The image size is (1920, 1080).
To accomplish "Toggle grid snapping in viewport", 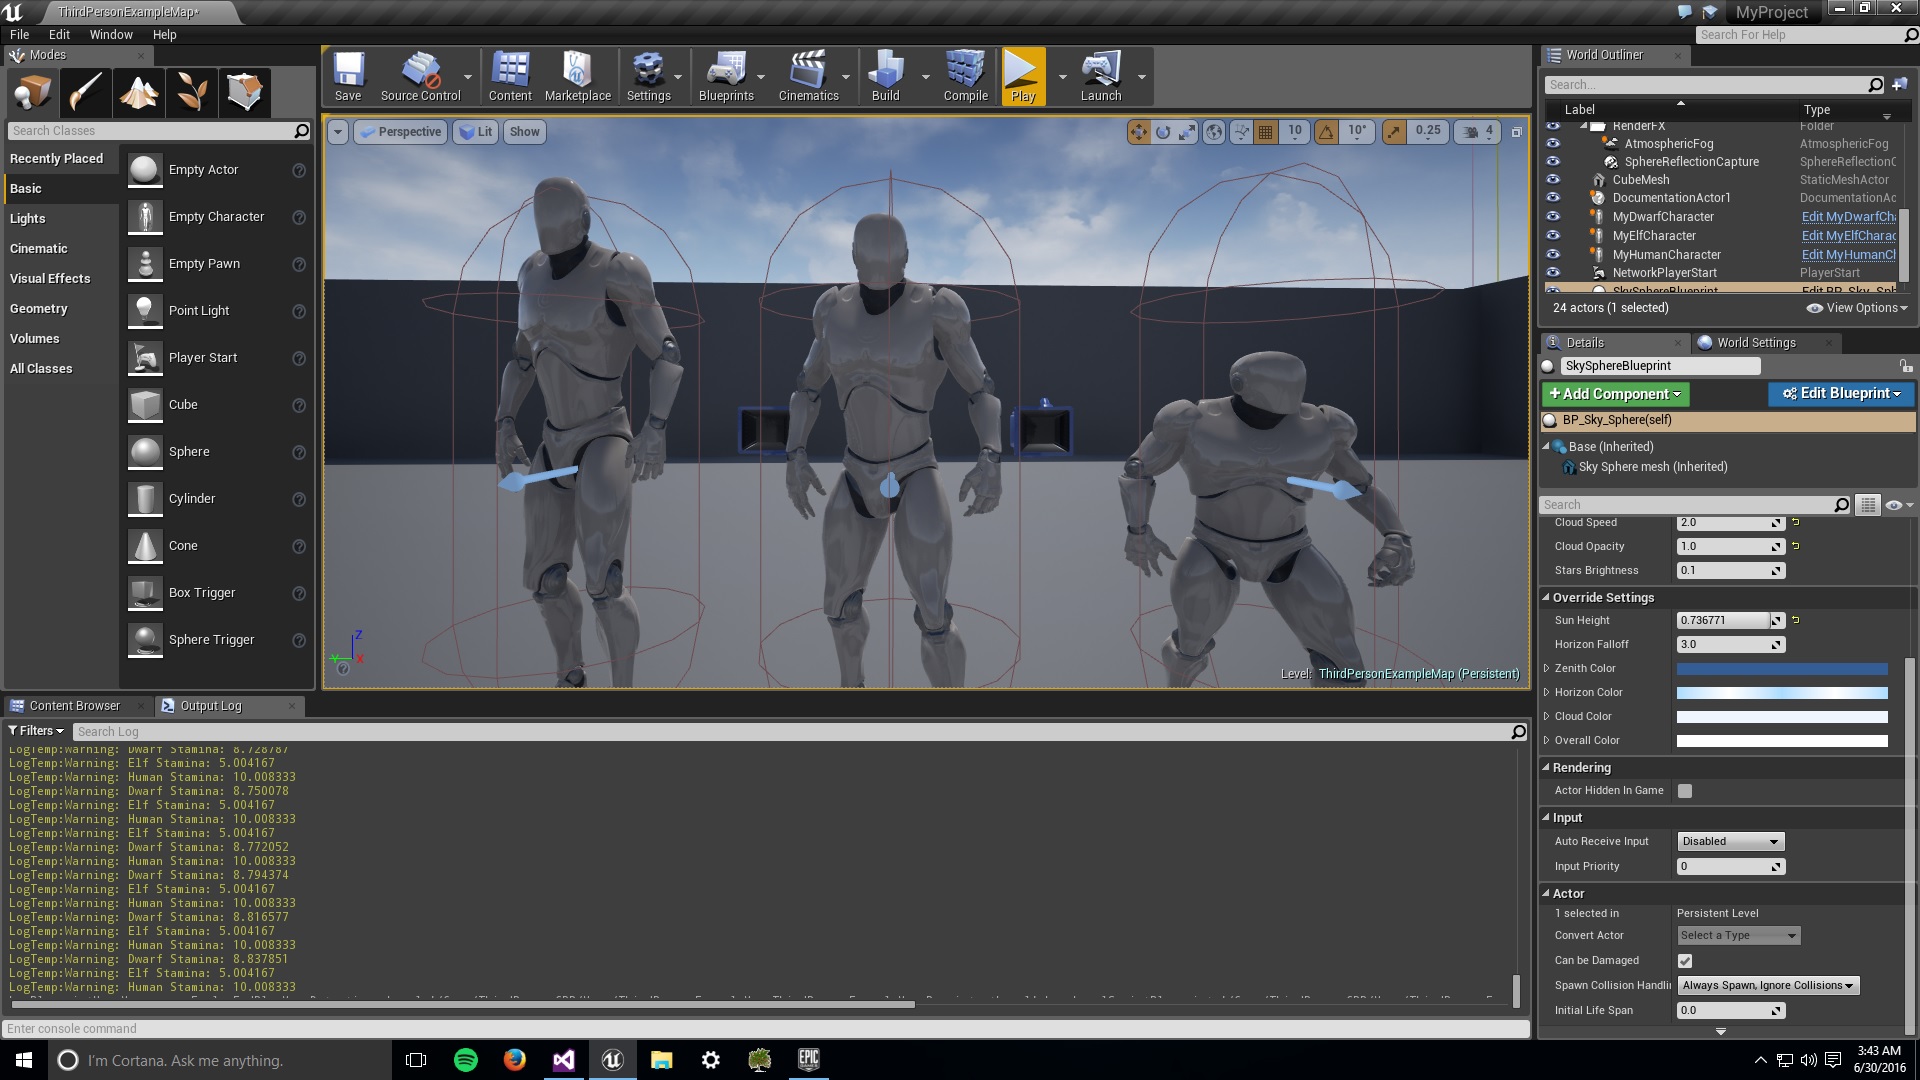I will 1265,131.
